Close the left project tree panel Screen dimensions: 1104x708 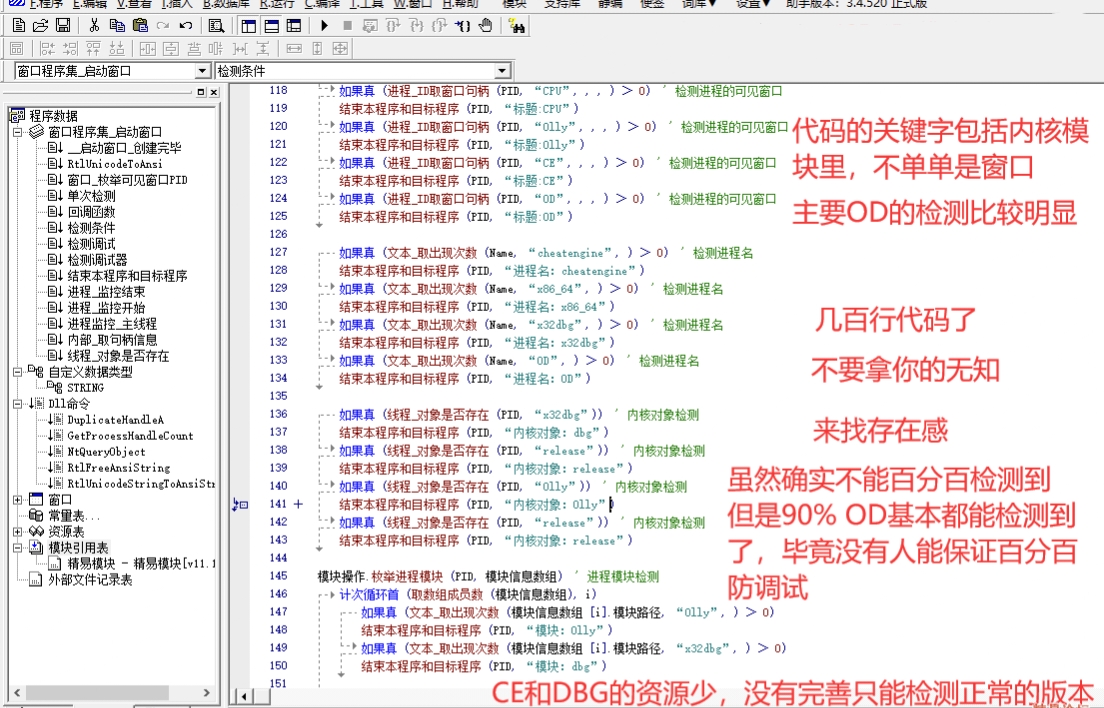click(214, 92)
